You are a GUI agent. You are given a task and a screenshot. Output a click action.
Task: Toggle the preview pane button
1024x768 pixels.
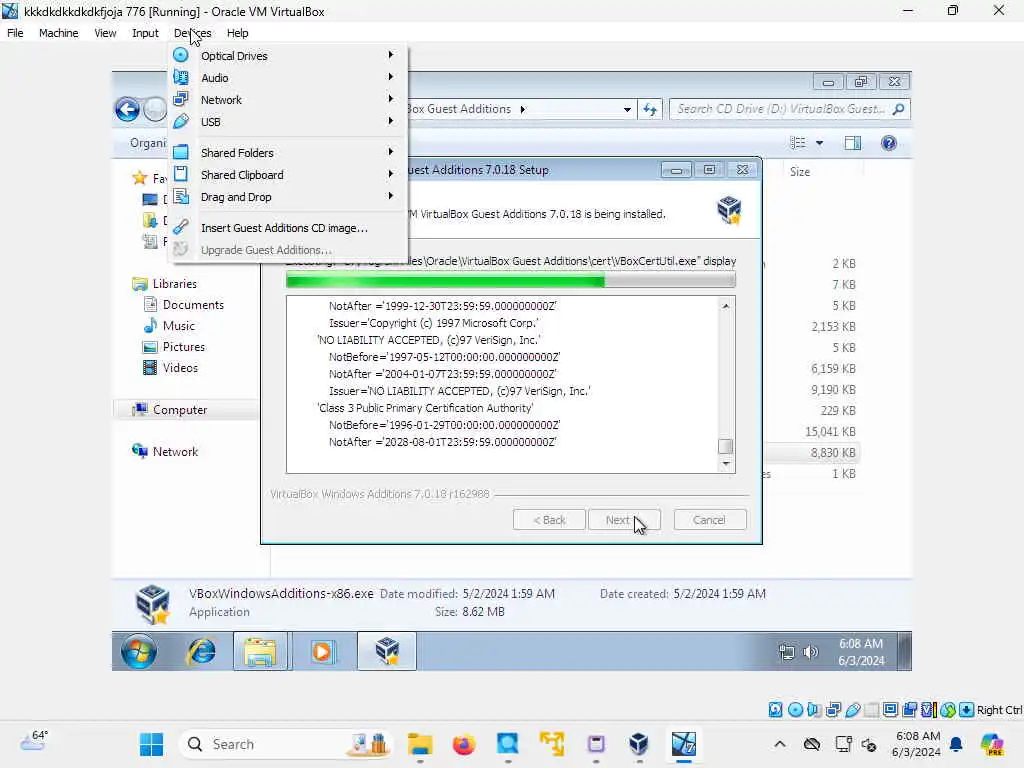tap(853, 143)
